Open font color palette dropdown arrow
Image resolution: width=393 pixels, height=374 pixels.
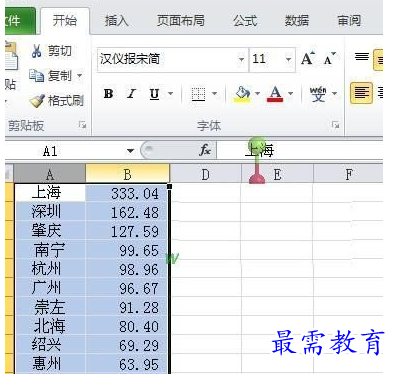pyautogui.click(x=290, y=93)
